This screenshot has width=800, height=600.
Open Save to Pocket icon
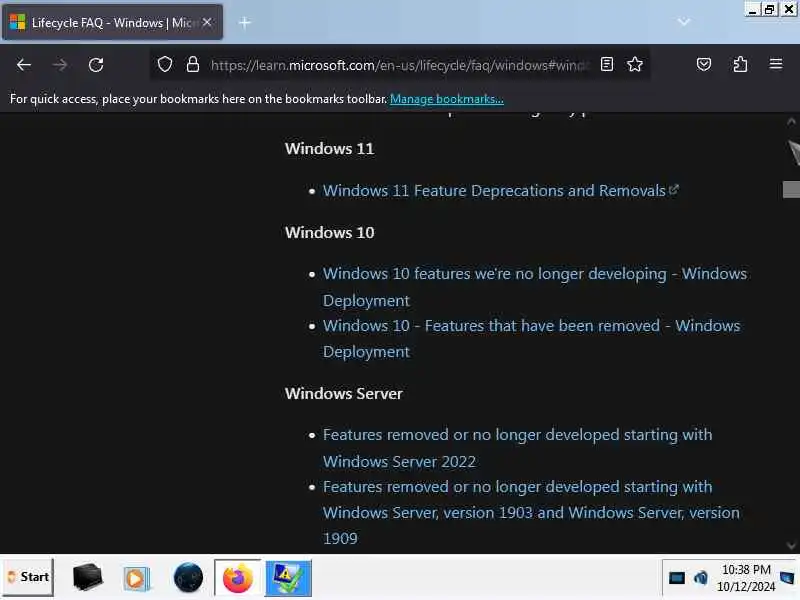click(704, 64)
